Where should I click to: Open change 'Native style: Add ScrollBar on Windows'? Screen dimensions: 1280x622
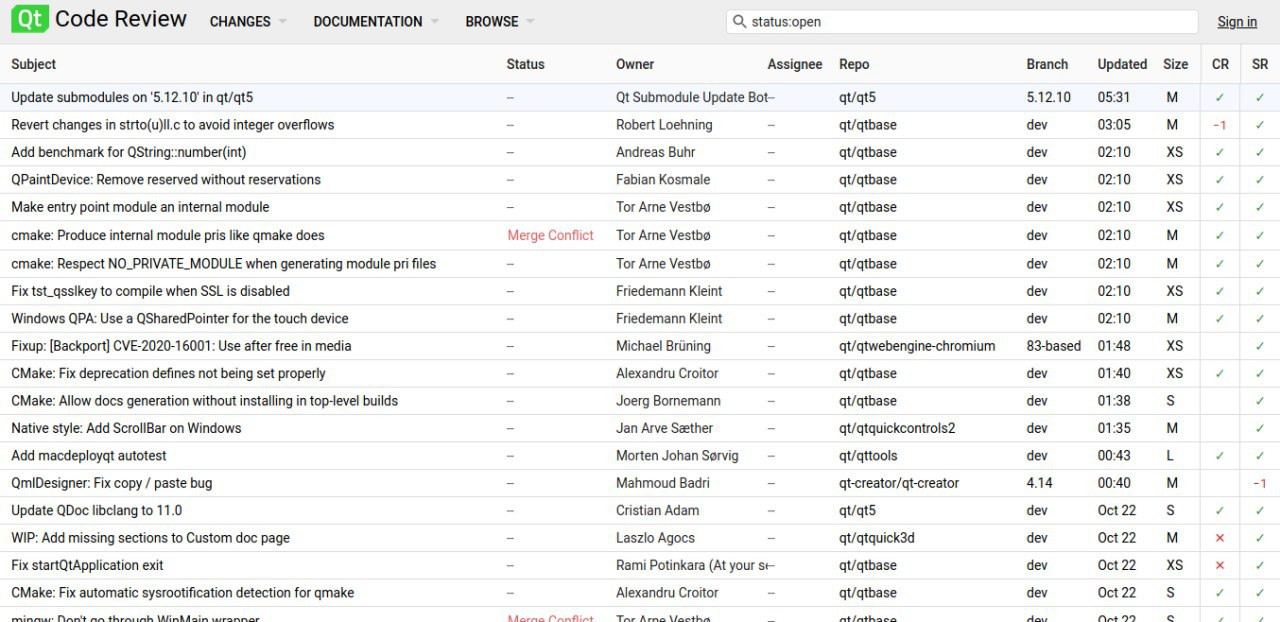[x=126, y=428]
